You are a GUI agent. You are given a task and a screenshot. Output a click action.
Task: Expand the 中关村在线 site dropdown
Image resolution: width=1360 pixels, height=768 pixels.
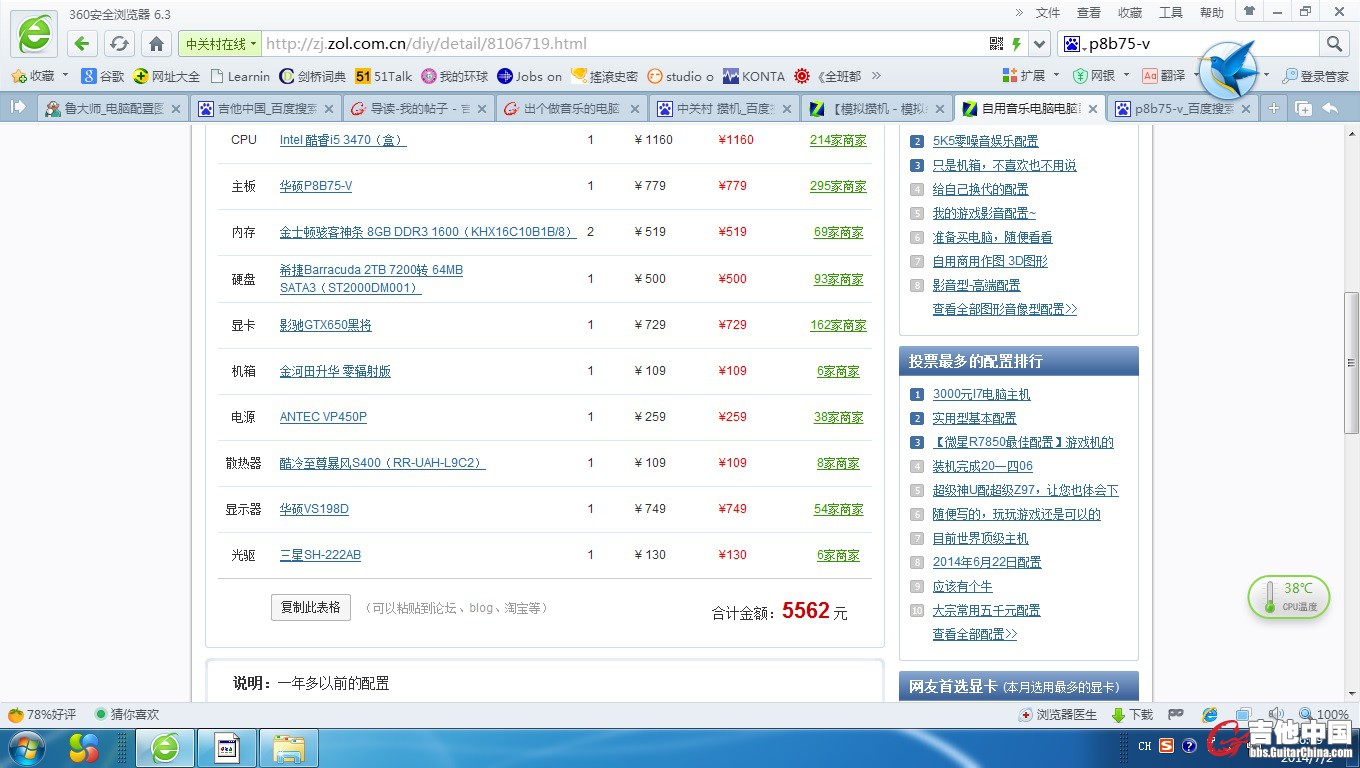click(254, 44)
